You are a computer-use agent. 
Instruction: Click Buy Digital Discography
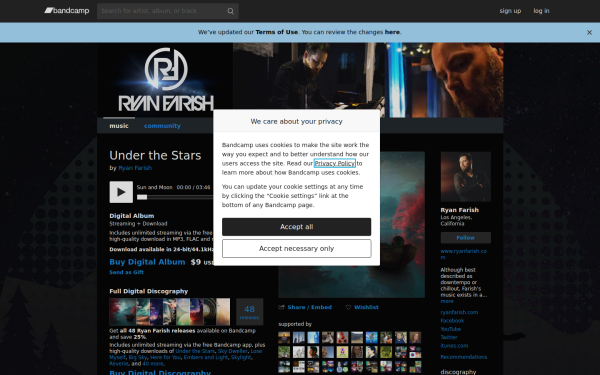160,372
